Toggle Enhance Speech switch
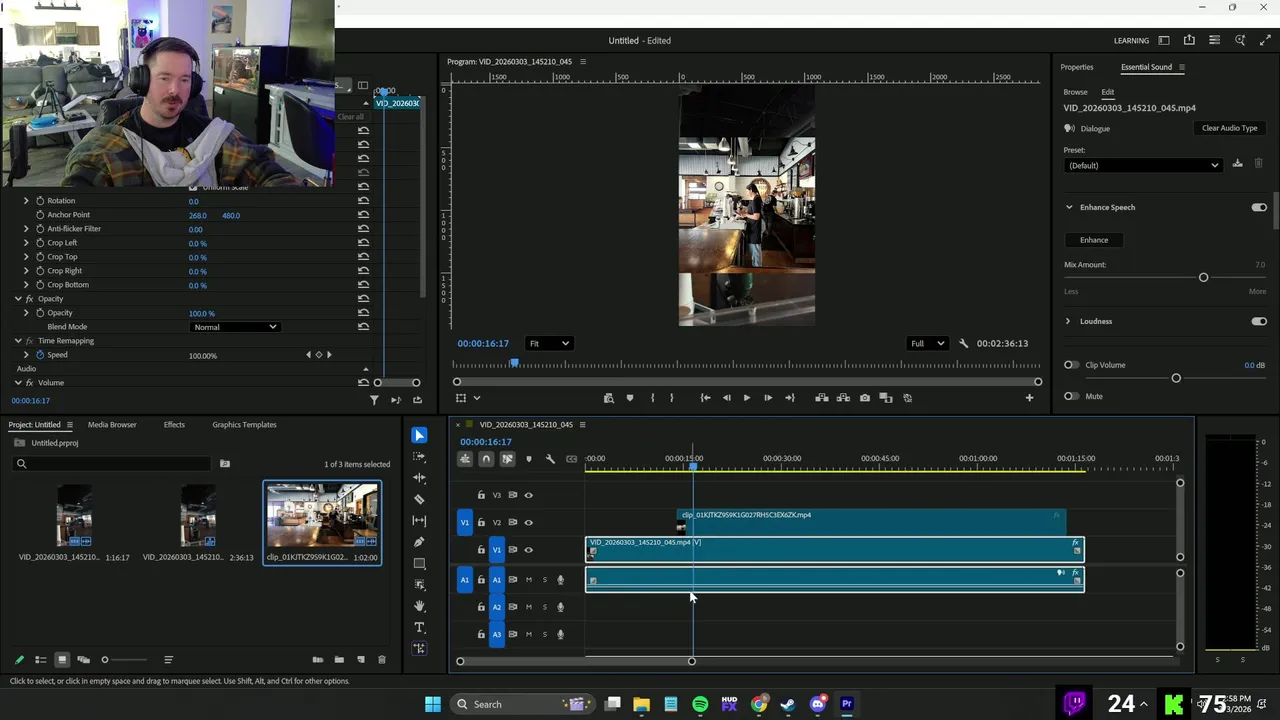The height and width of the screenshot is (720, 1280). click(x=1258, y=207)
